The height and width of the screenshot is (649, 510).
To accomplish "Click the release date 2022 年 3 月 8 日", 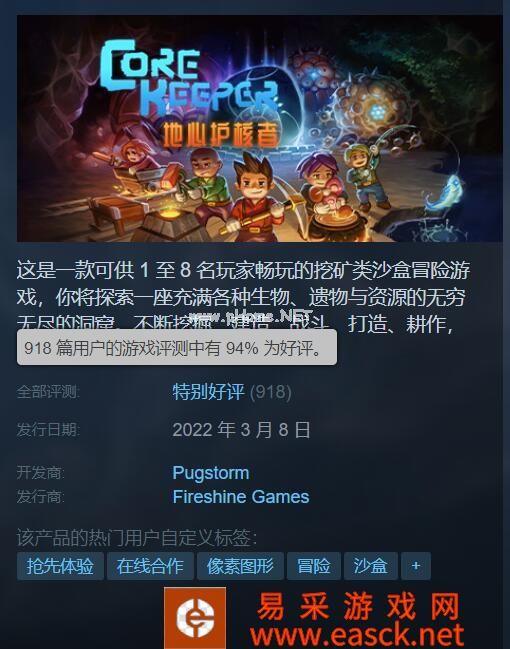I will tap(241, 430).
